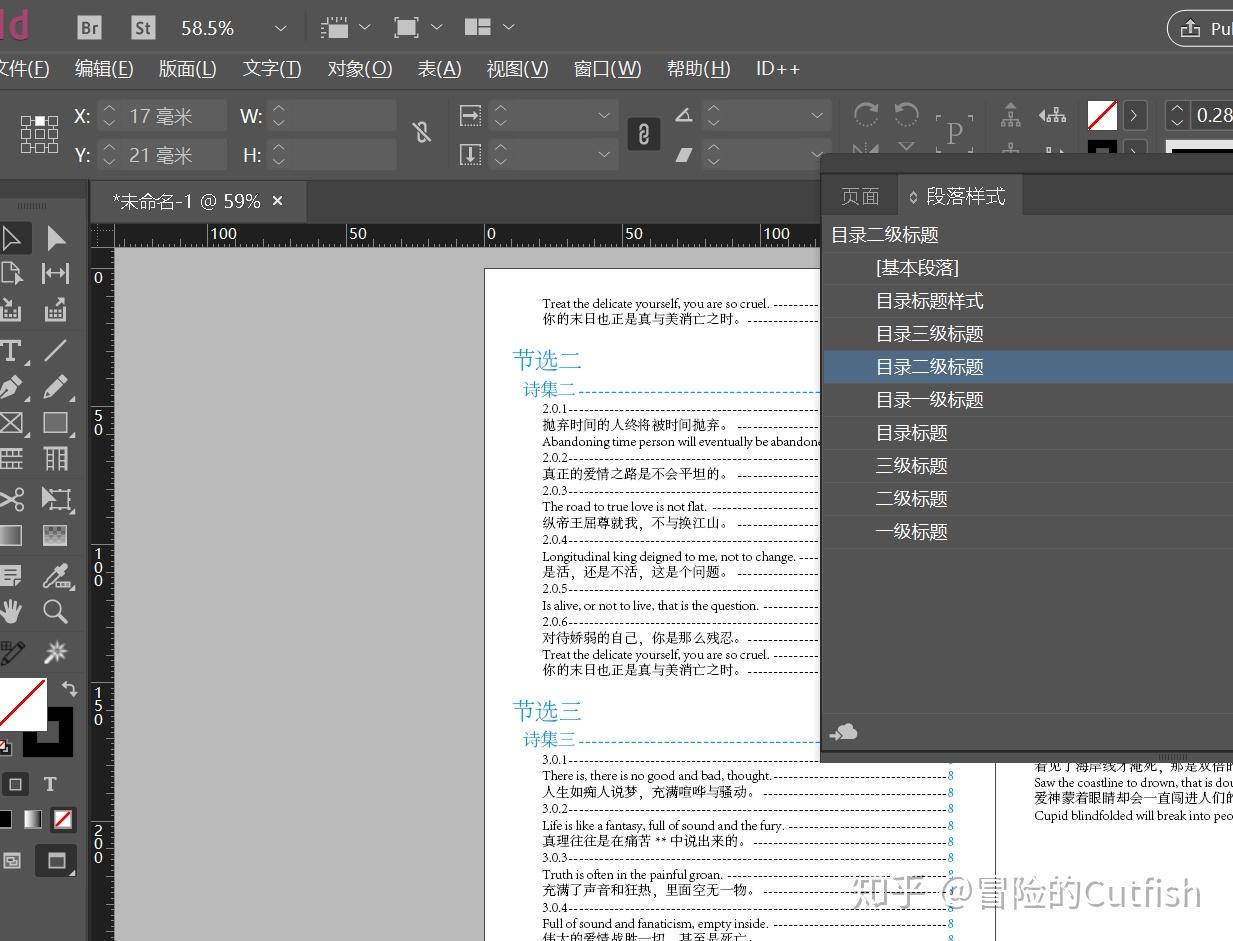Toggle the X and Y lock chain icon
The height and width of the screenshot is (941, 1233).
tap(643, 133)
